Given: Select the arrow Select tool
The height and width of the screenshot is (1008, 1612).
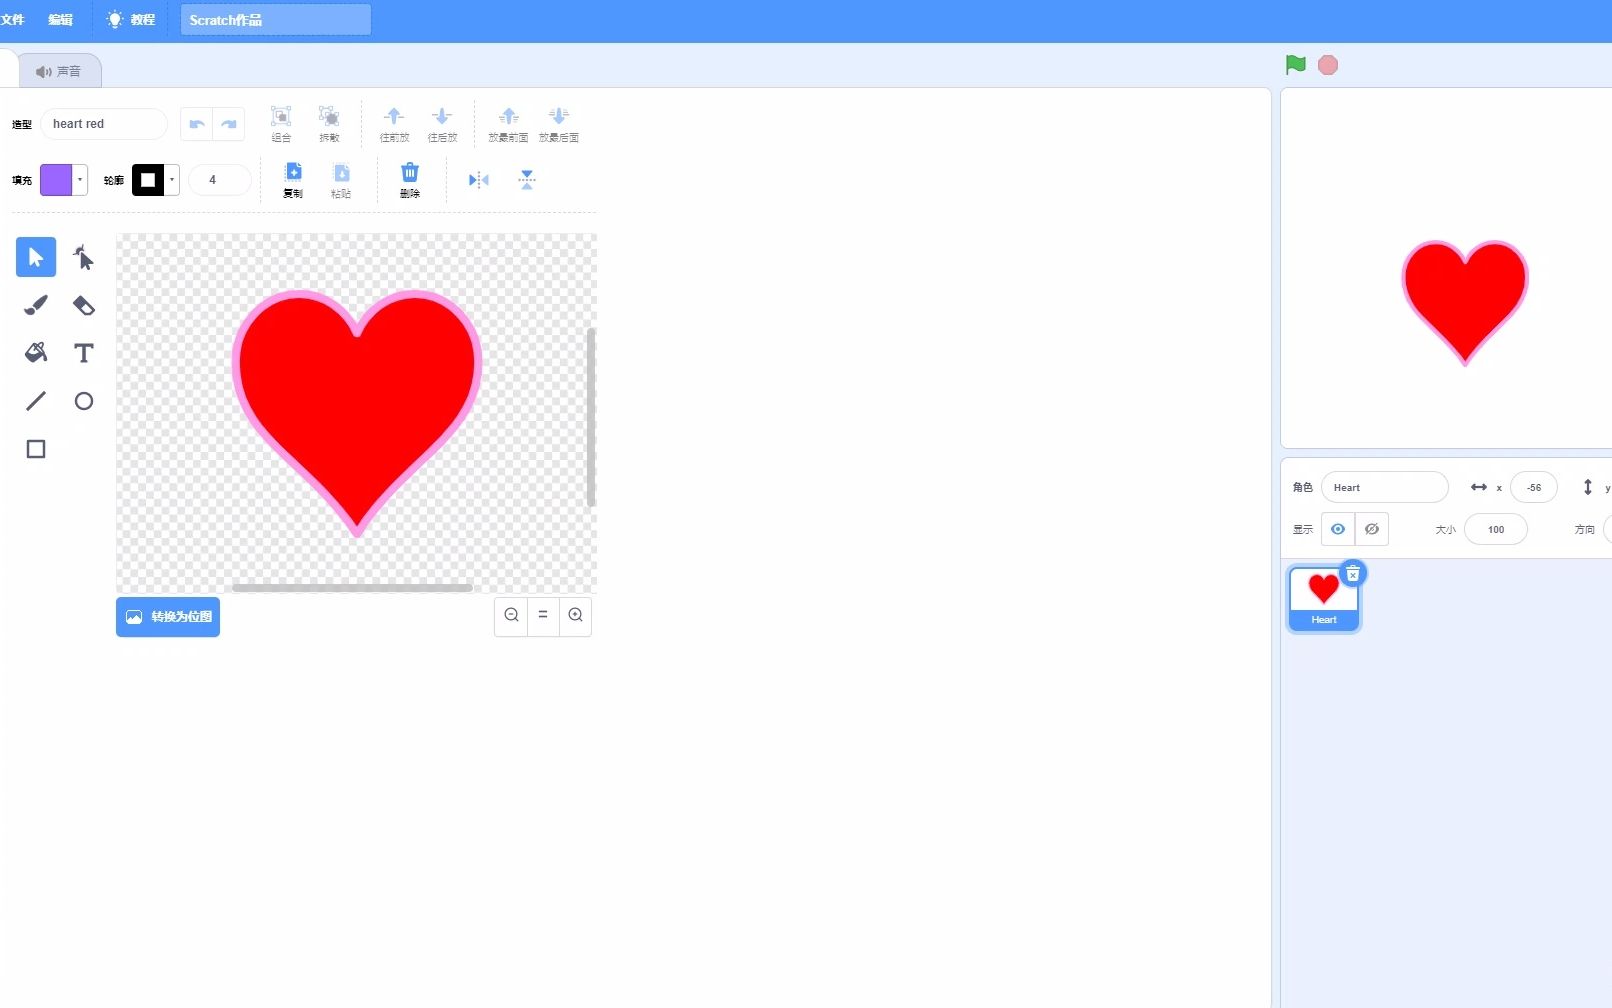Looking at the screenshot, I should click(x=36, y=257).
